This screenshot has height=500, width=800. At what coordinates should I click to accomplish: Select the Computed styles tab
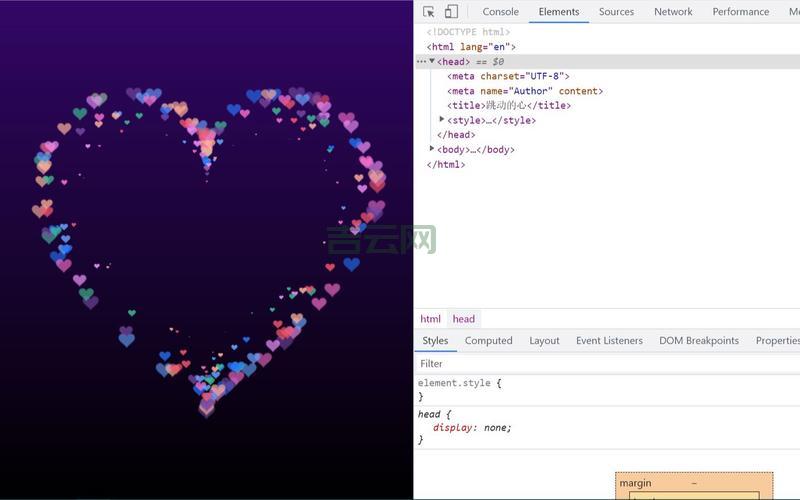click(488, 341)
